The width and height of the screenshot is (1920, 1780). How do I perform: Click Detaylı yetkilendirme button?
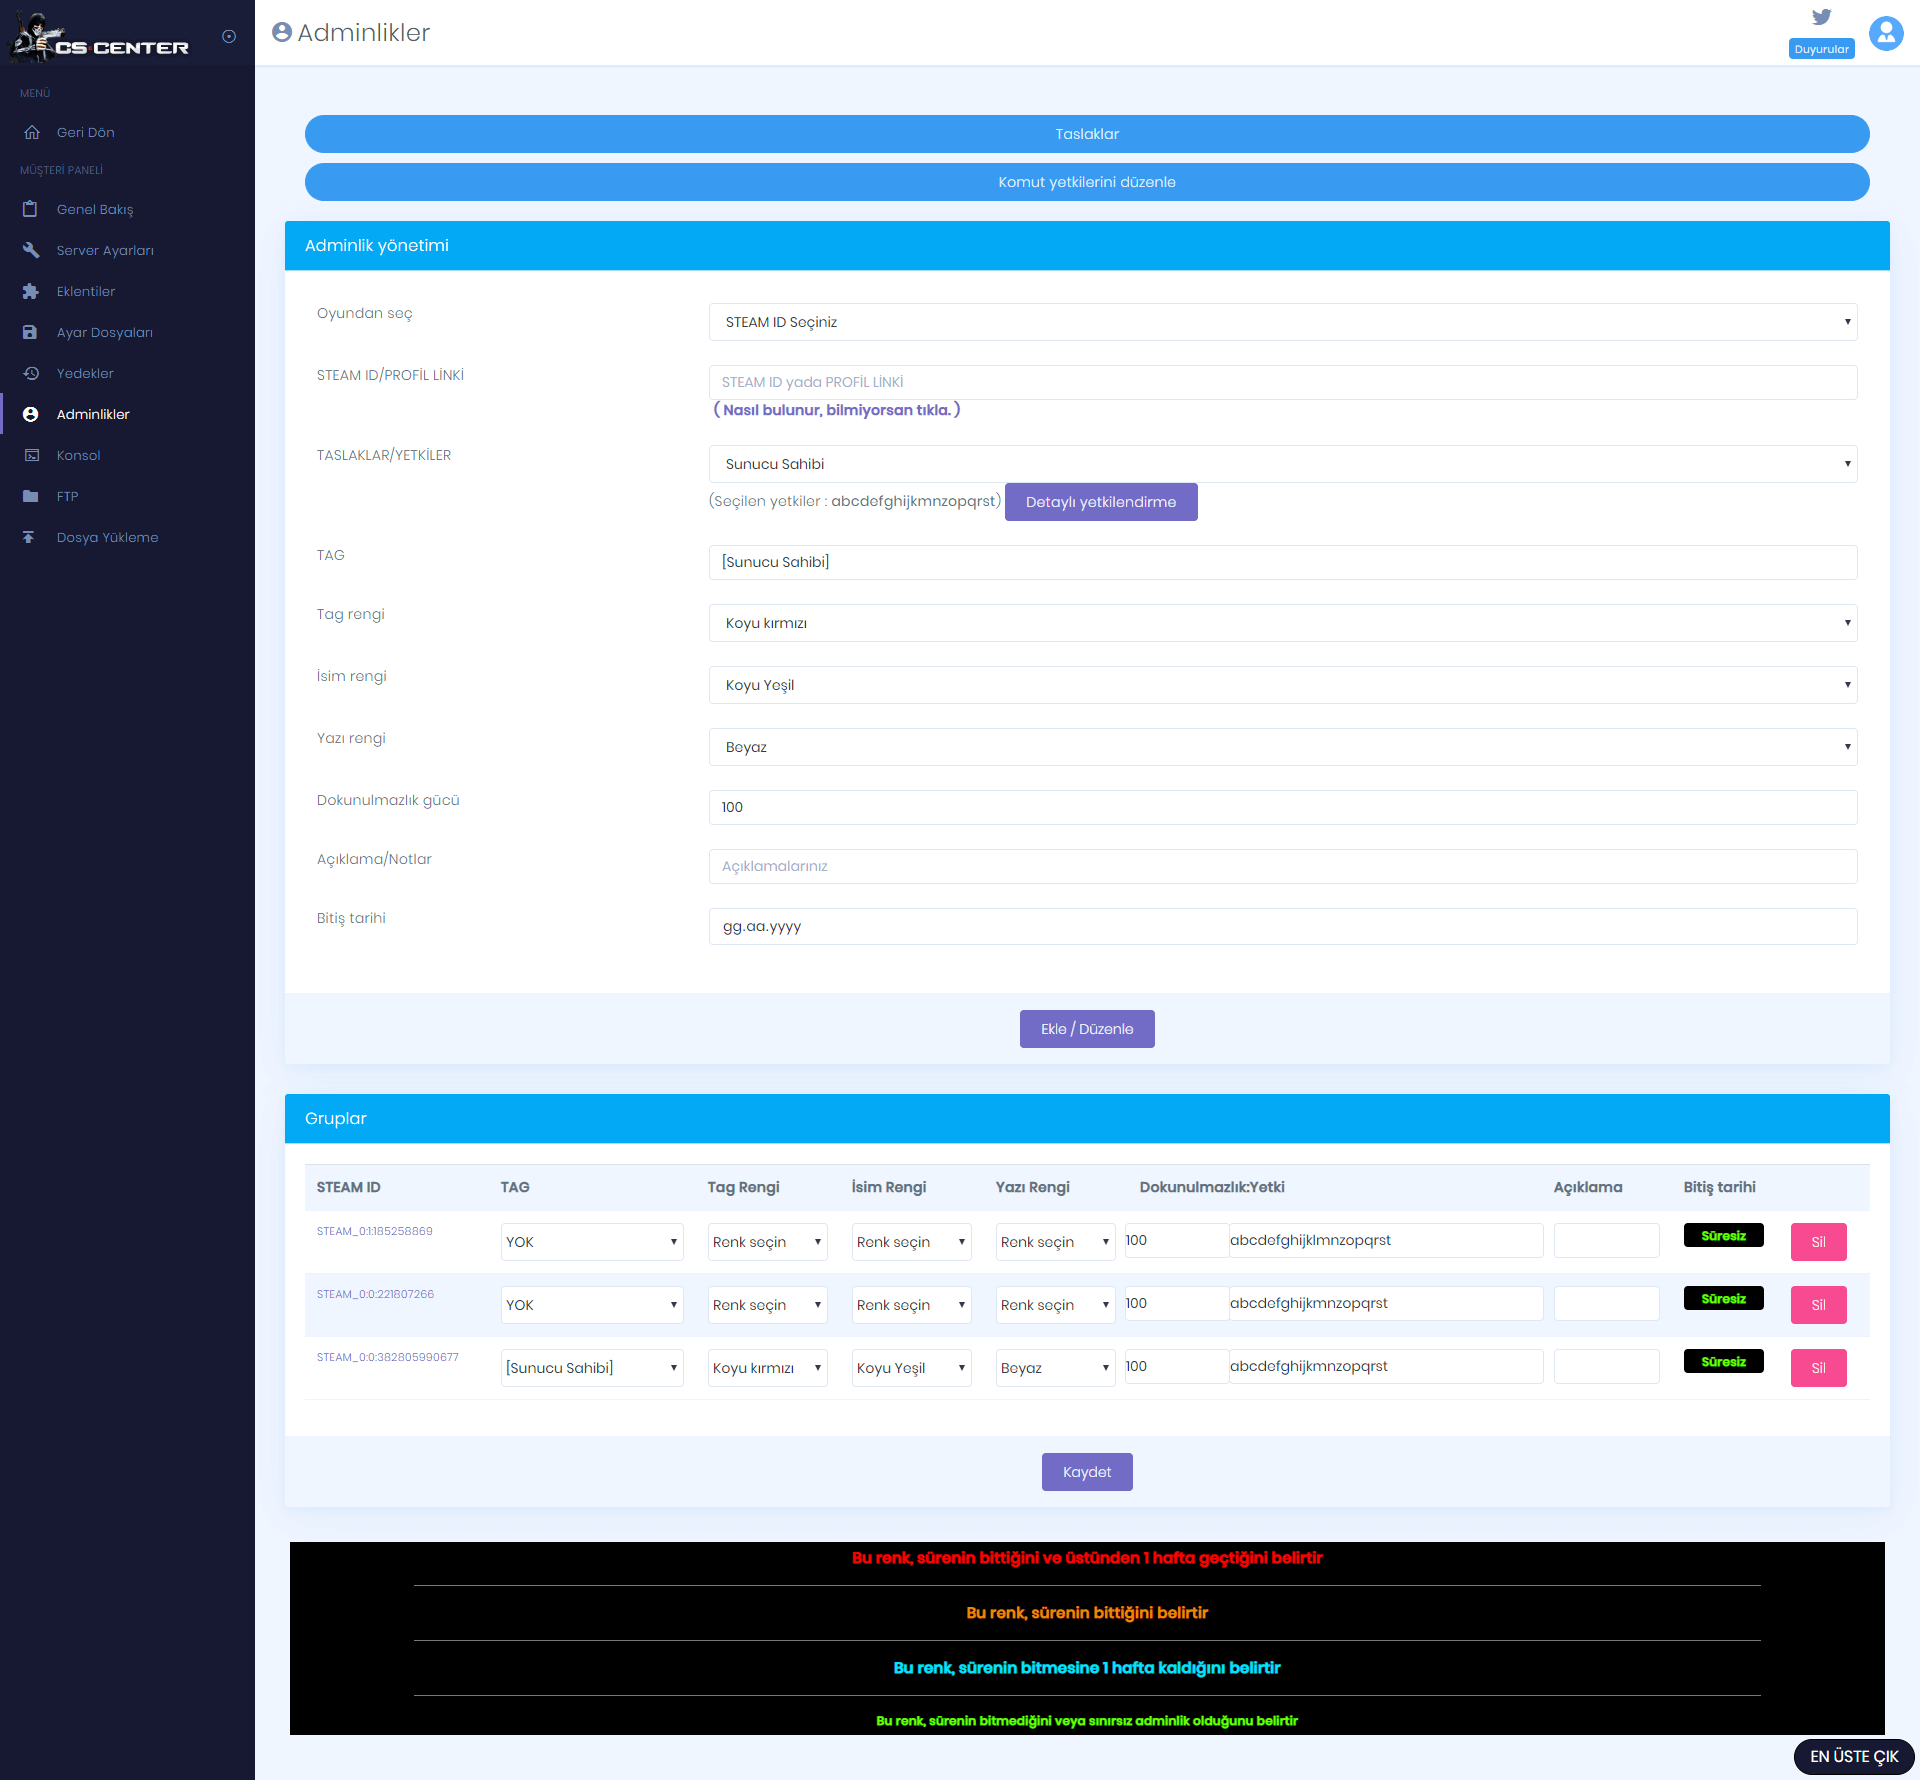1101,502
